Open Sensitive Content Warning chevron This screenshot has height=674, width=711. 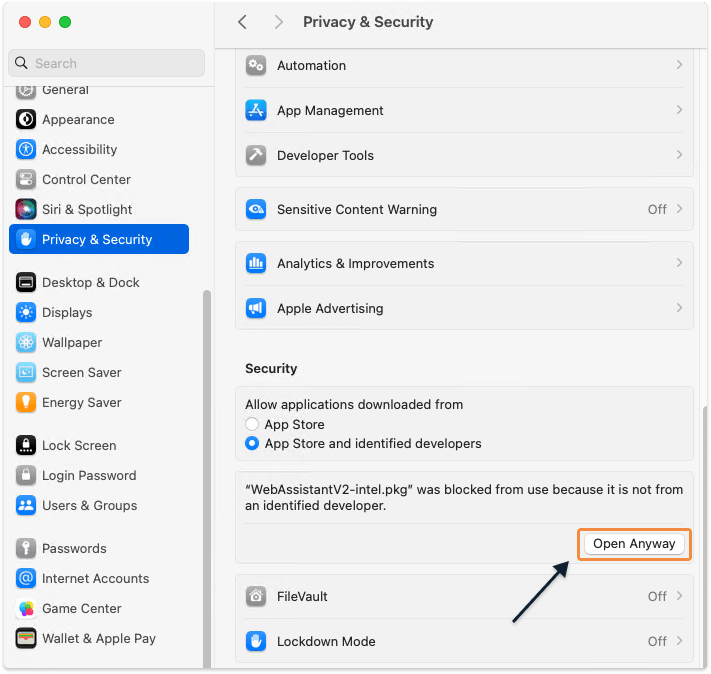tap(679, 209)
